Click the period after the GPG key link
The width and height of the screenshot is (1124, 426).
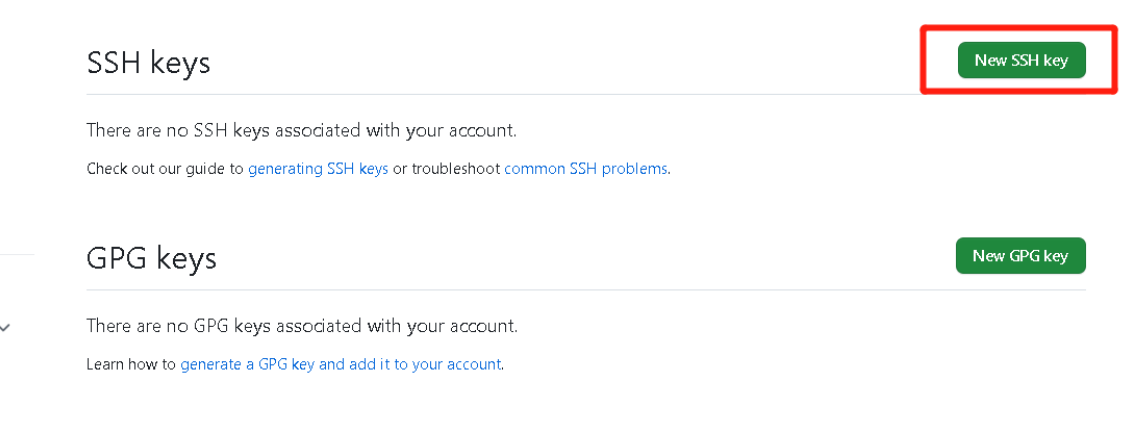coord(503,366)
